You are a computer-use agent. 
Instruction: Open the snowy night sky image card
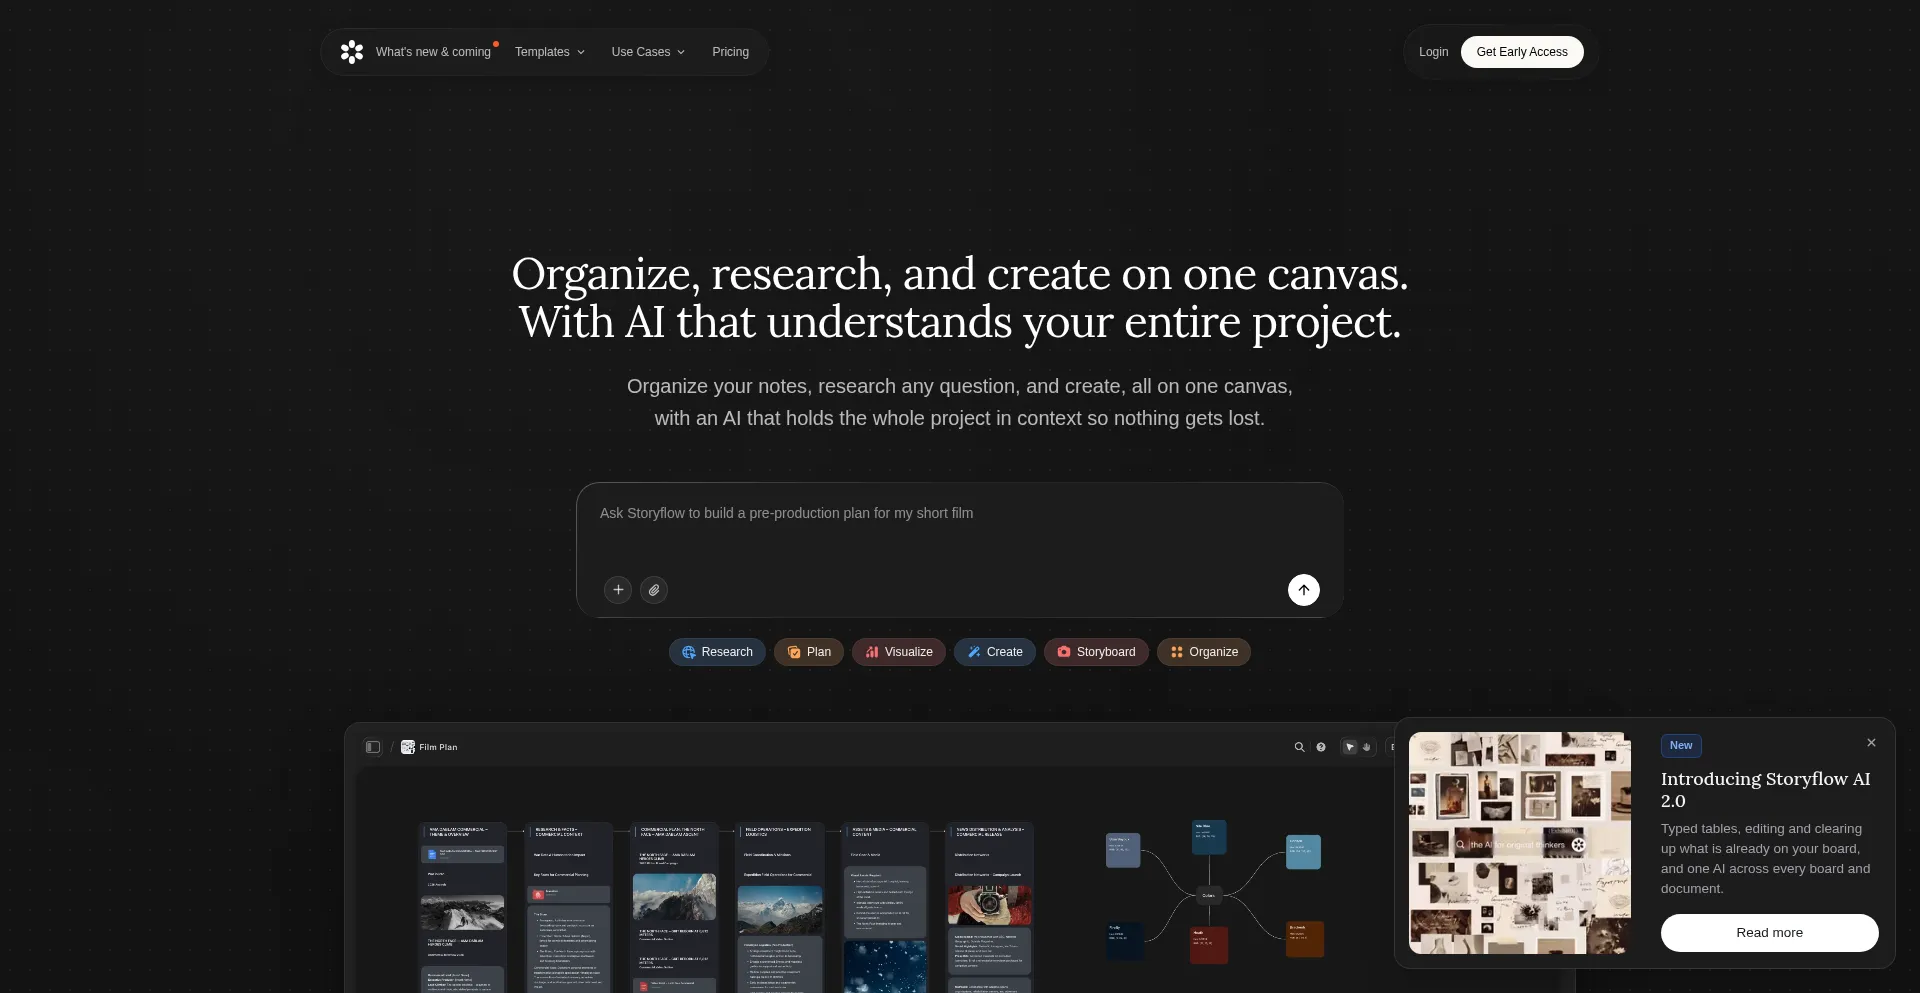pyautogui.click(x=885, y=967)
